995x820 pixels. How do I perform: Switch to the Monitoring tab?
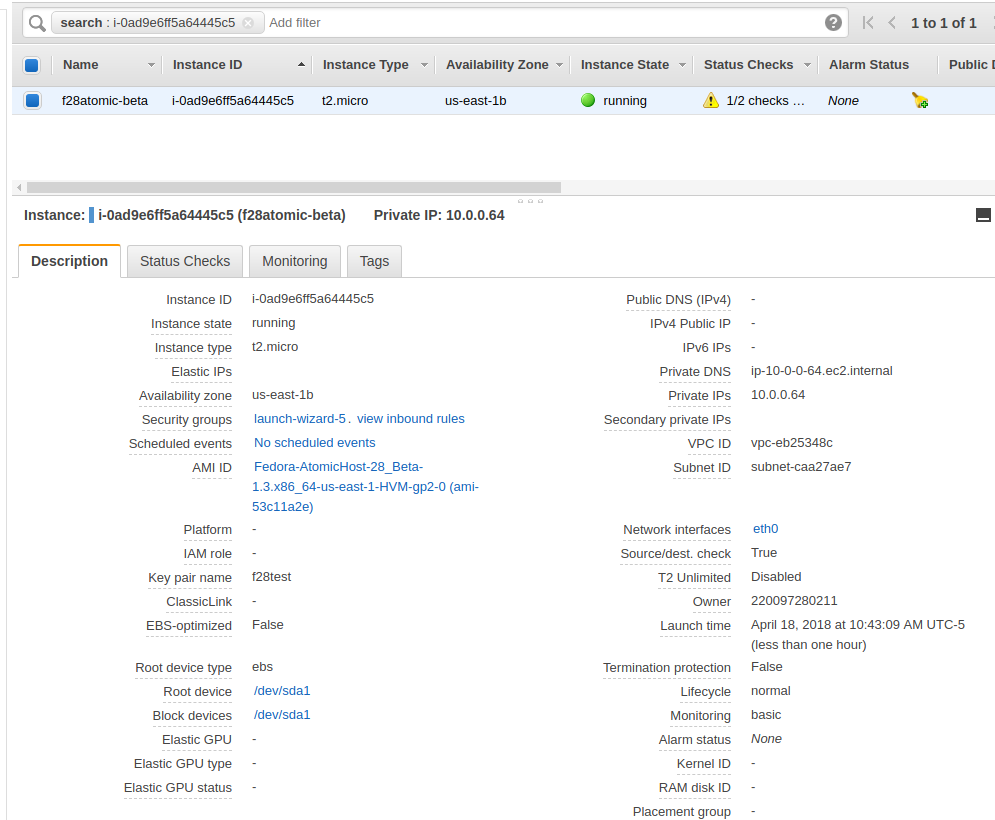pos(294,261)
